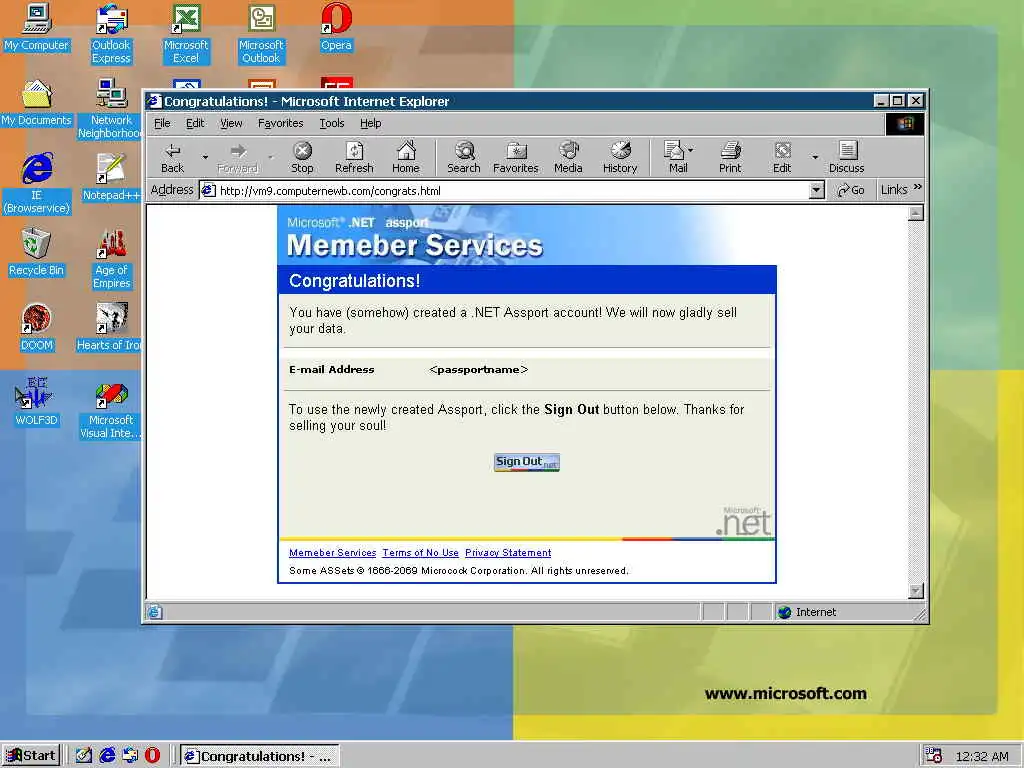Open the Privacy Statement link
This screenshot has width=1024, height=768.
pos(508,552)
